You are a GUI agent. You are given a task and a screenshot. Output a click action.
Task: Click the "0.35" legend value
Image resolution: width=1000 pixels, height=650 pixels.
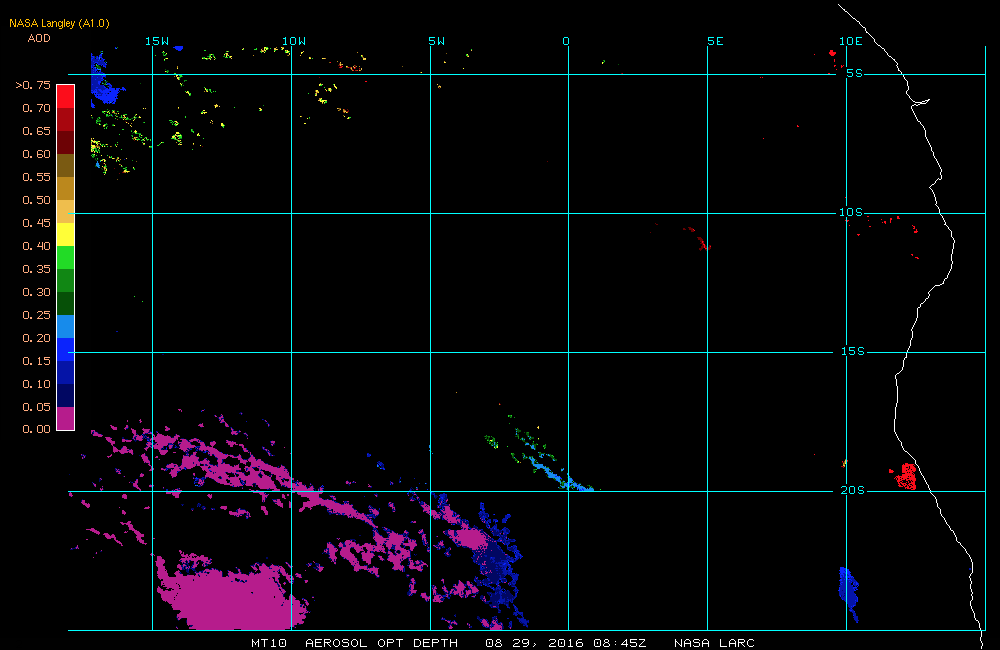click(36, 269)
